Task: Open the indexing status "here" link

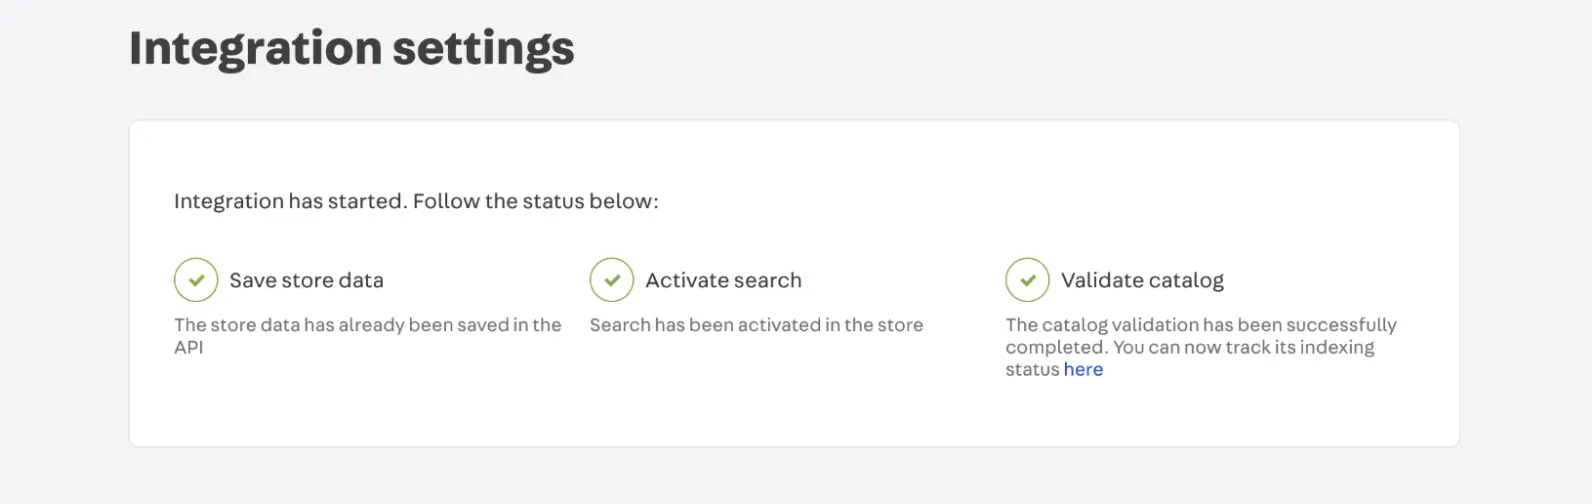Action: point(1083,369)
